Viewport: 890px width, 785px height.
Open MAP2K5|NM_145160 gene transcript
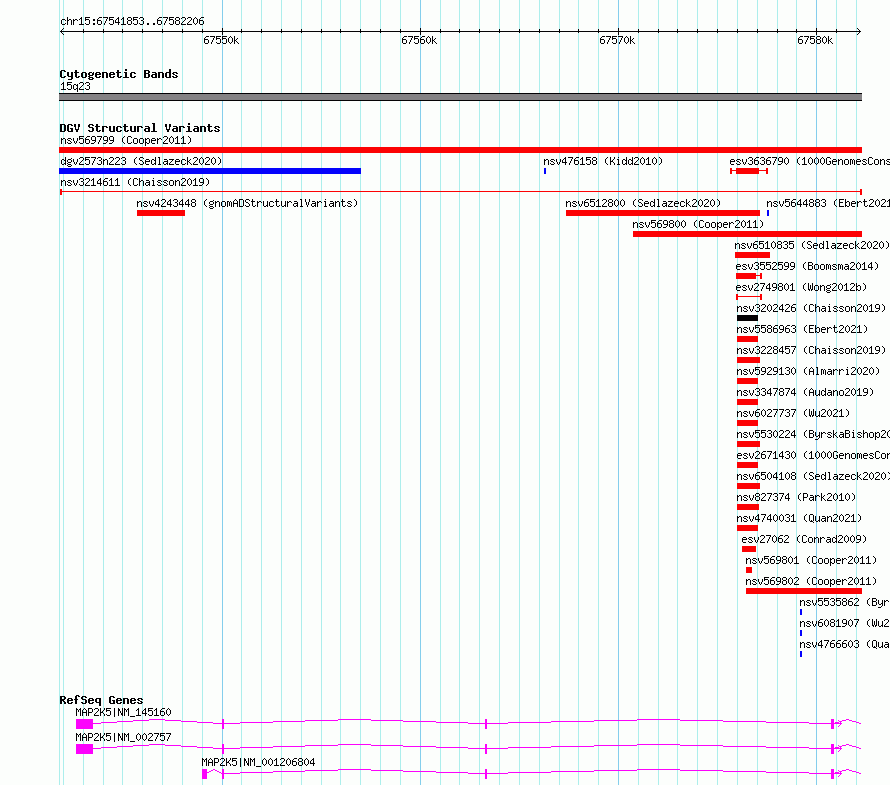point(123,712)
